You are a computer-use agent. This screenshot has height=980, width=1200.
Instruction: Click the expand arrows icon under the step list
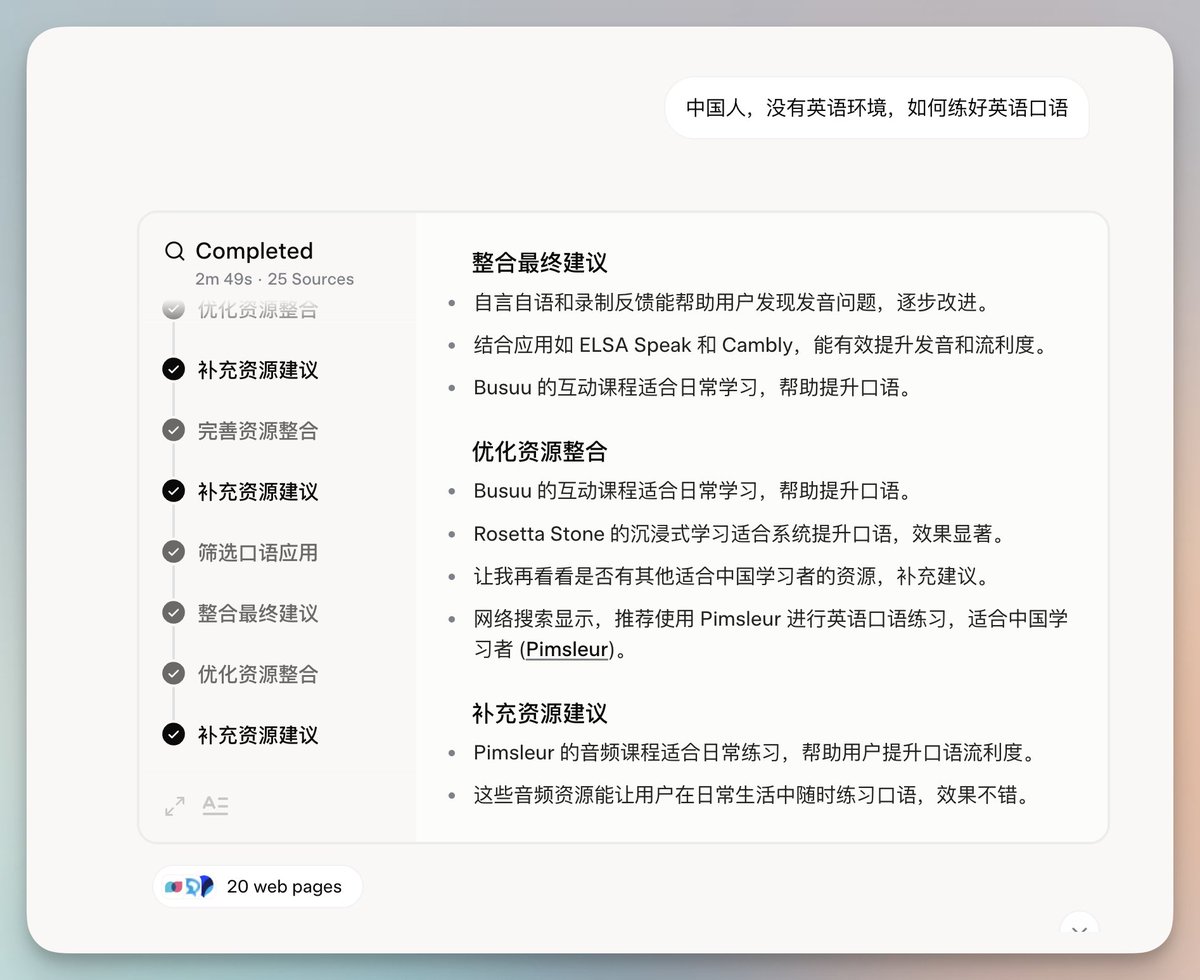pos(175,805)
